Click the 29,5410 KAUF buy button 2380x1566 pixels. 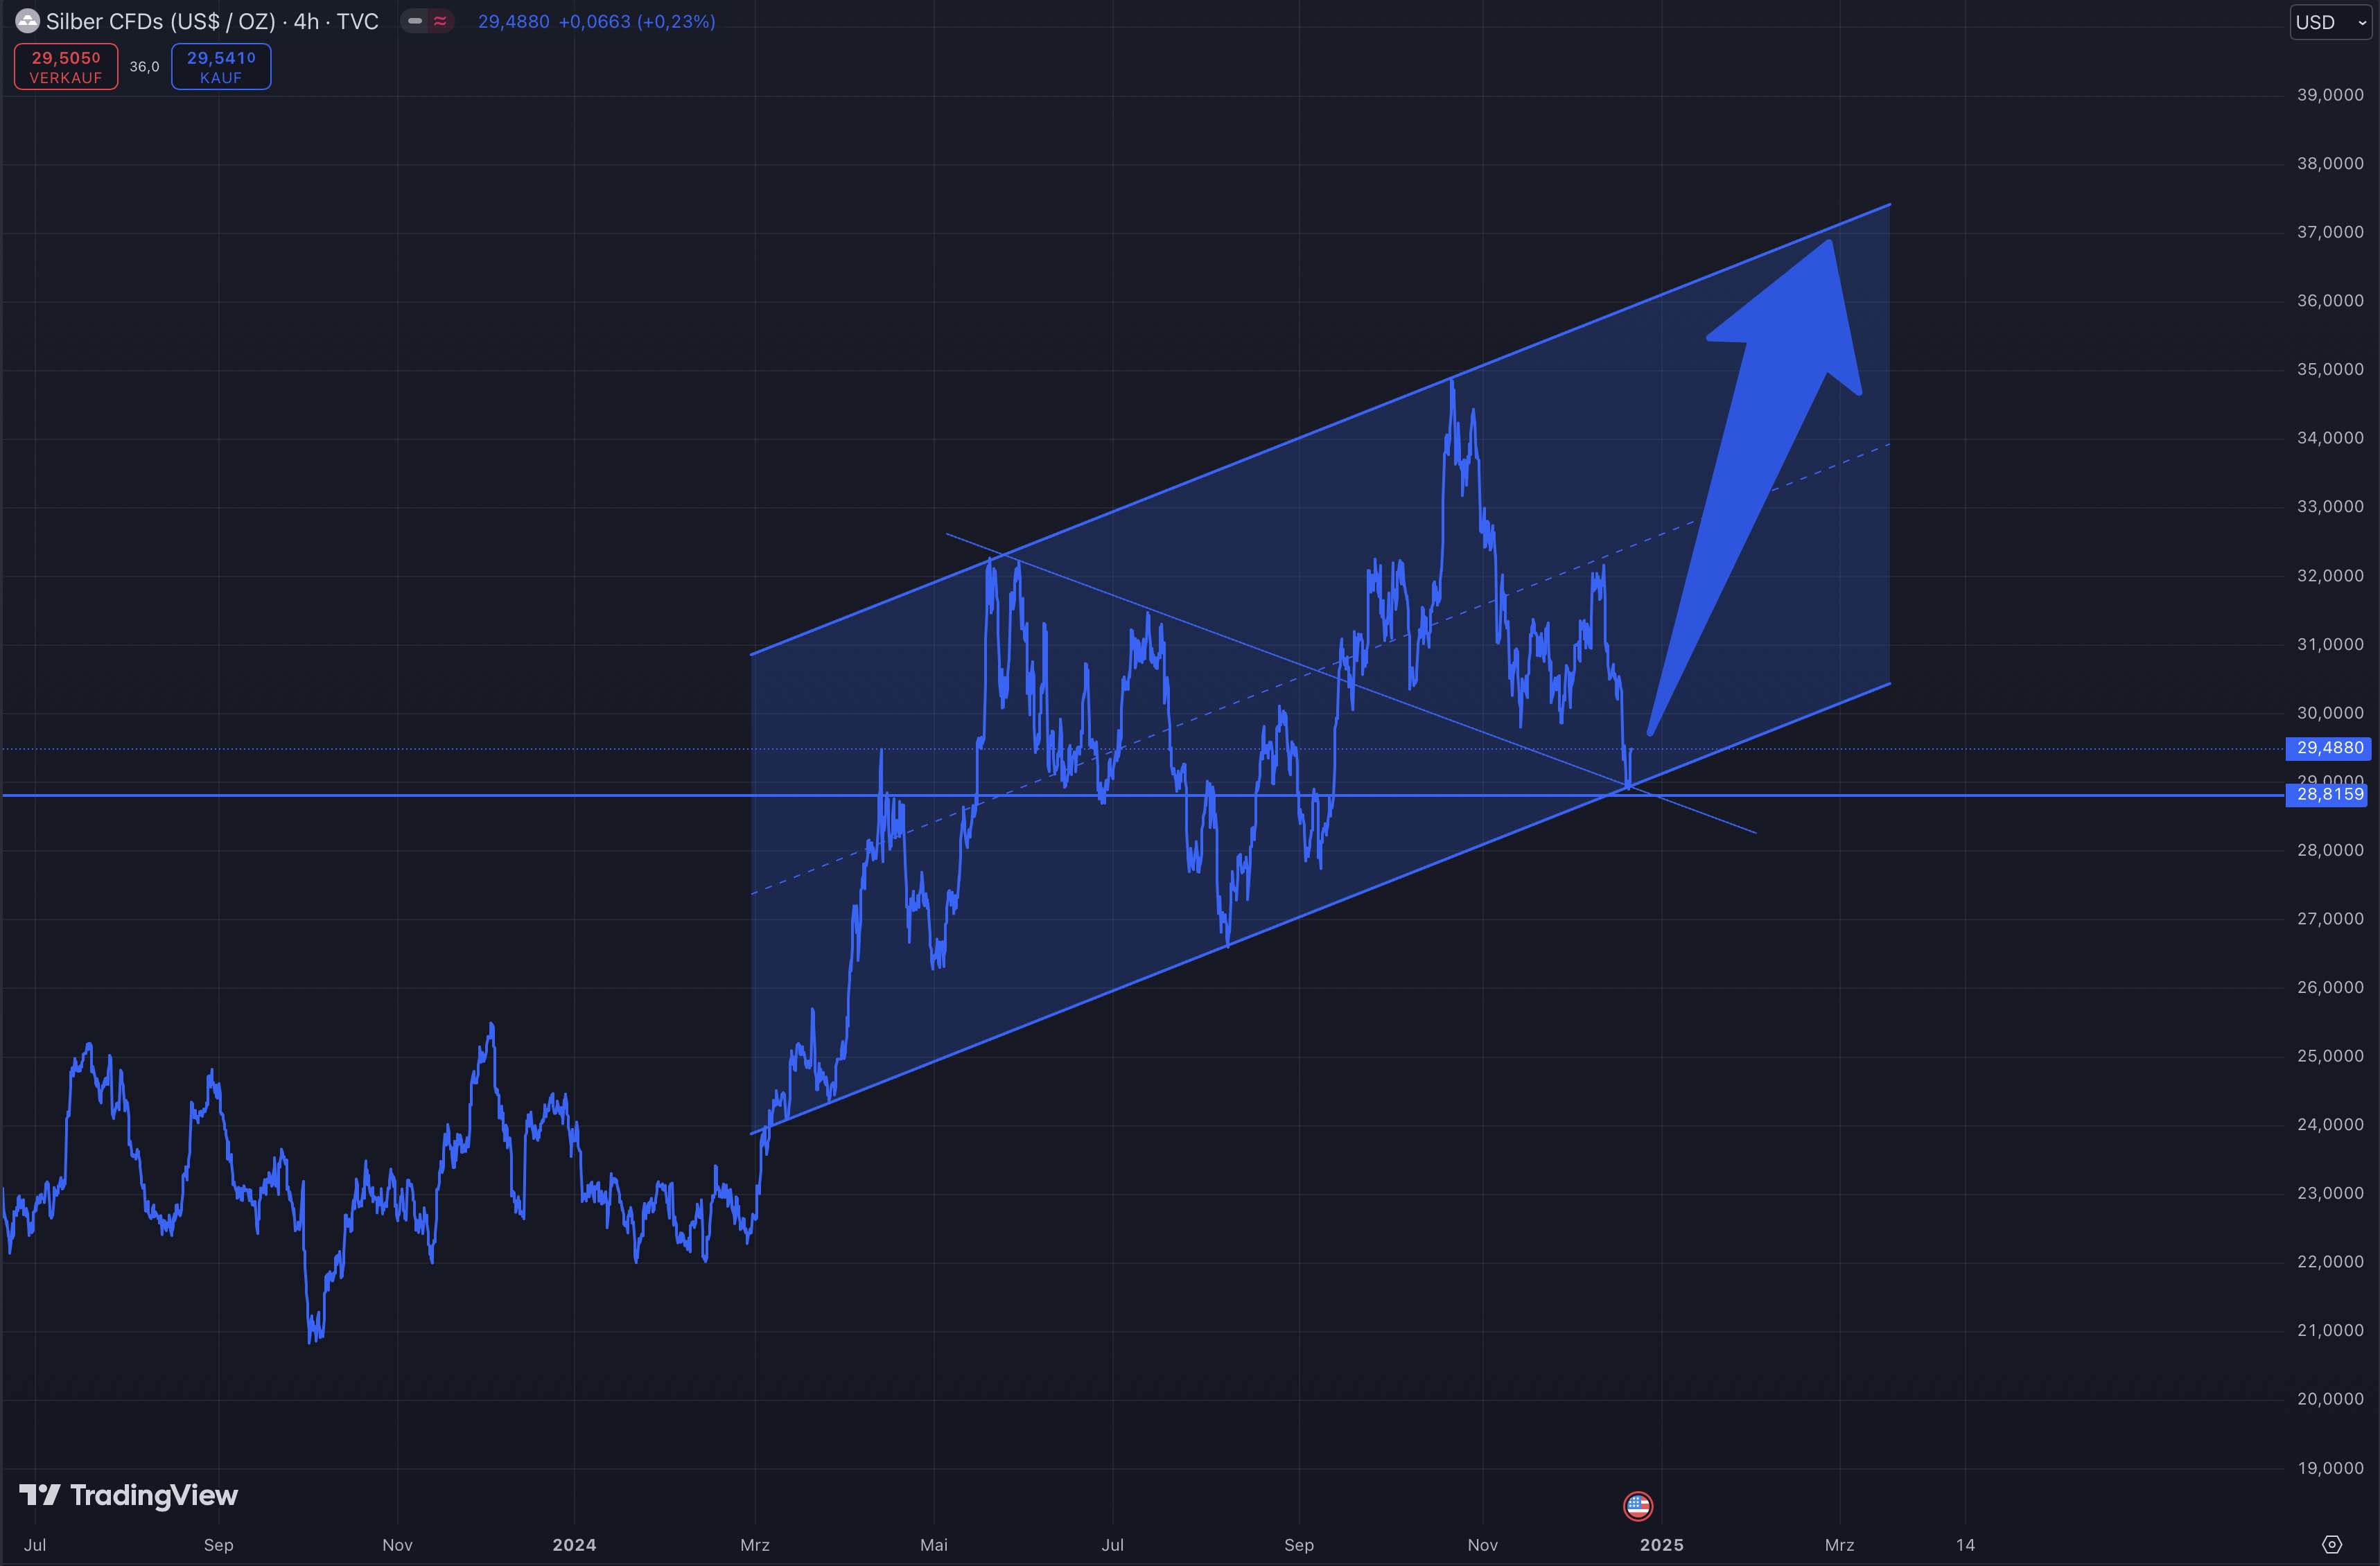[x=221, y=67]
